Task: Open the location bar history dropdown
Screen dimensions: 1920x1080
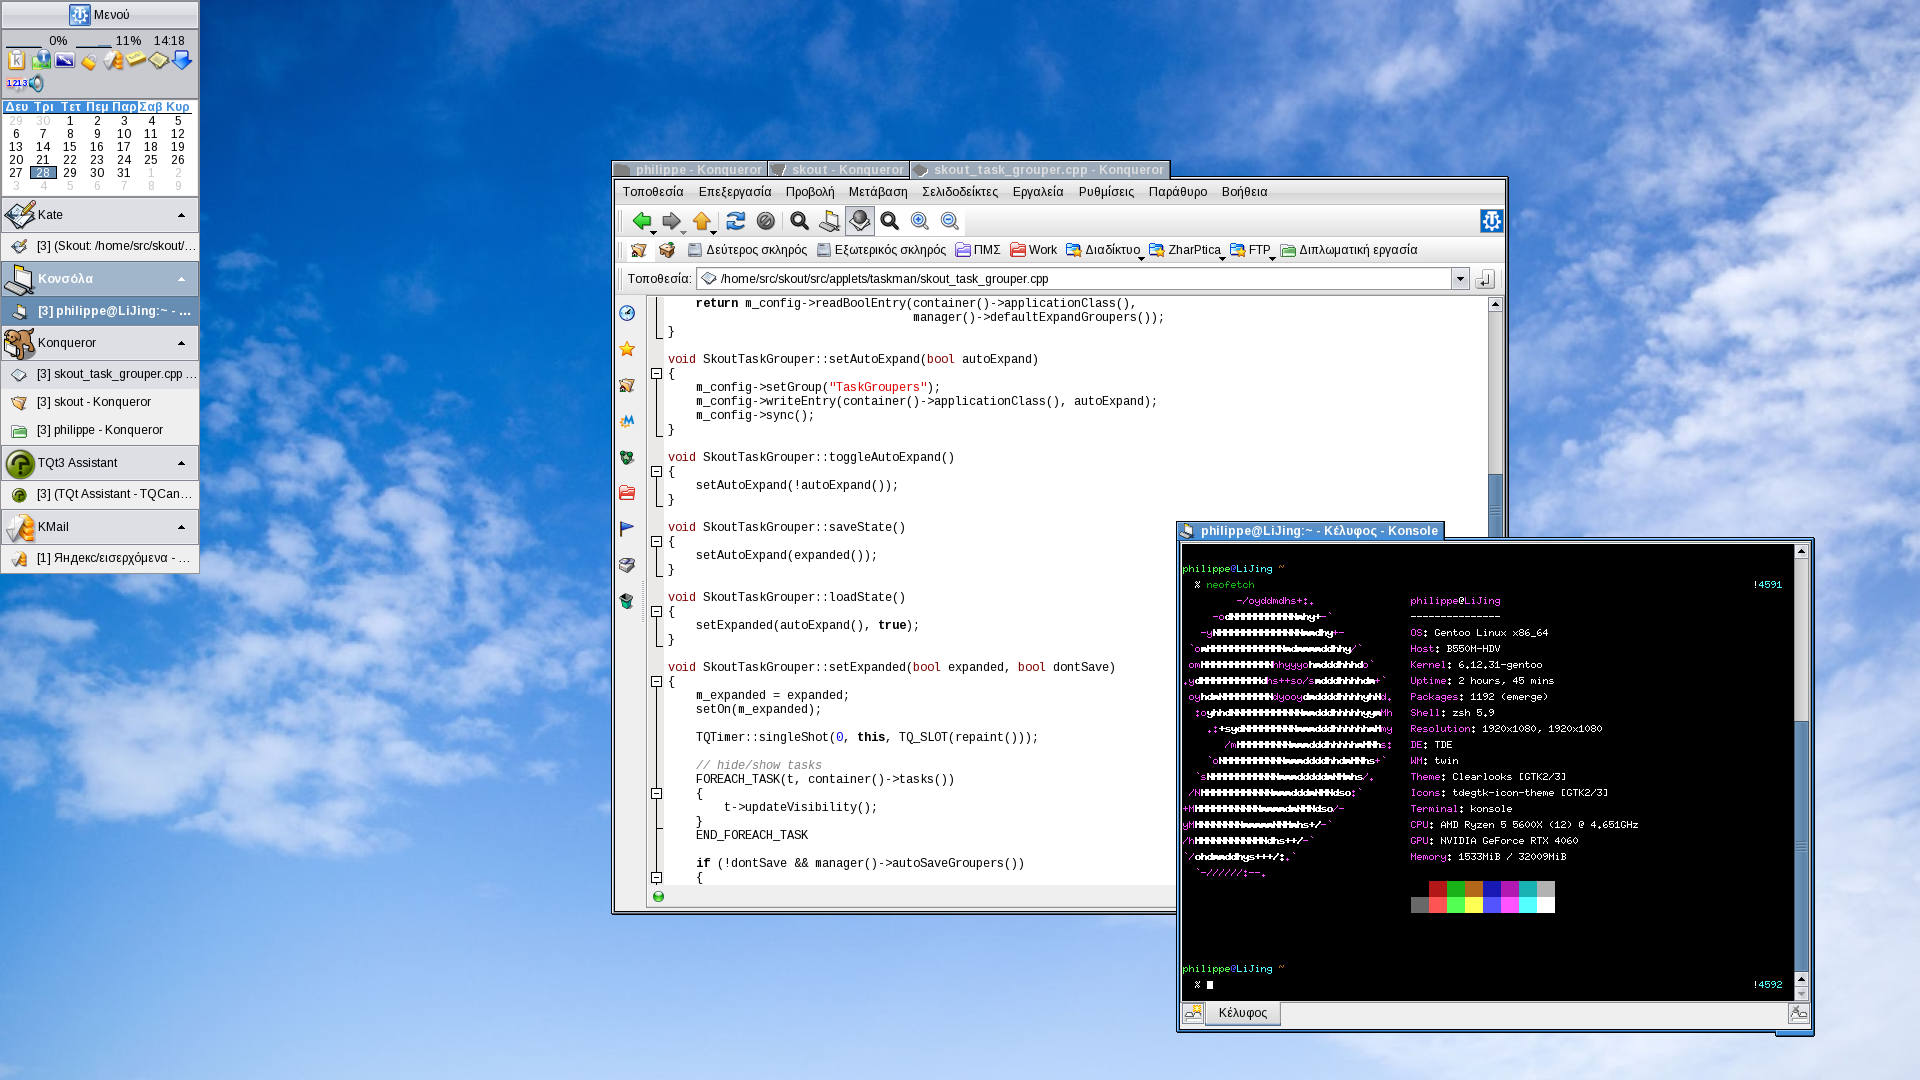Action: [1460, 279]
